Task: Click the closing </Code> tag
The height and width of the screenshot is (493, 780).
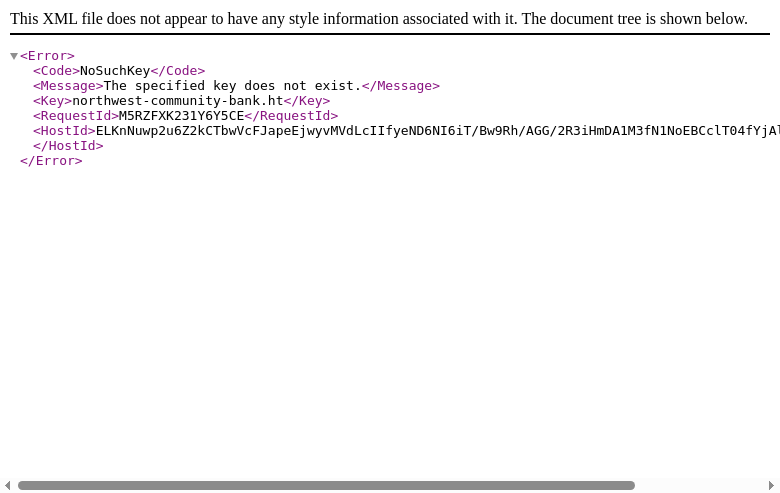Action: (178, 71)
